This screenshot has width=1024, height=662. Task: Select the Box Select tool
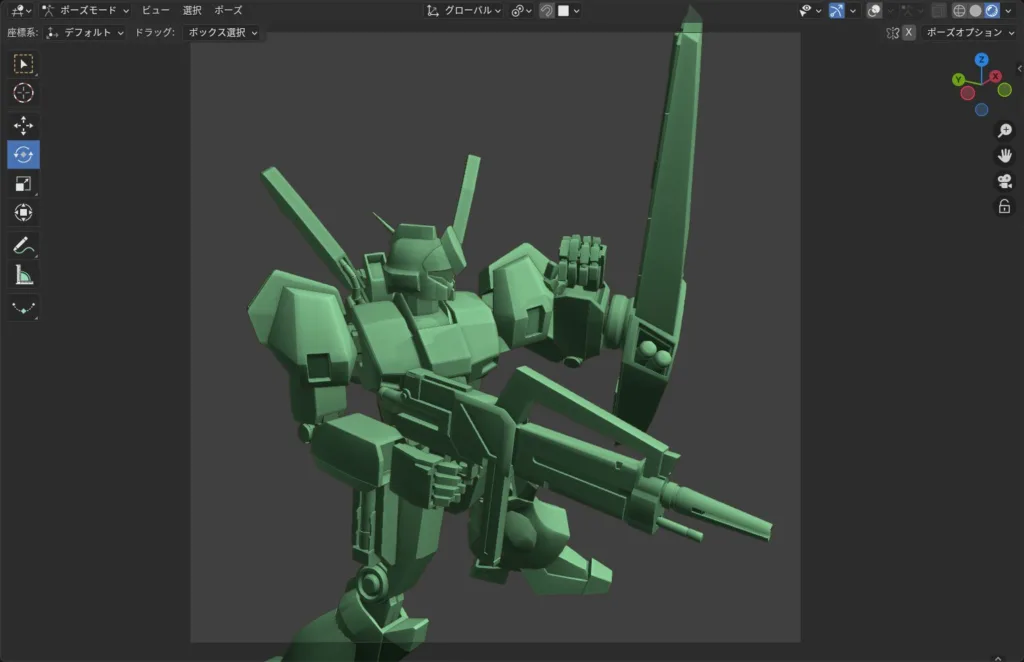(x=23, y=64)
